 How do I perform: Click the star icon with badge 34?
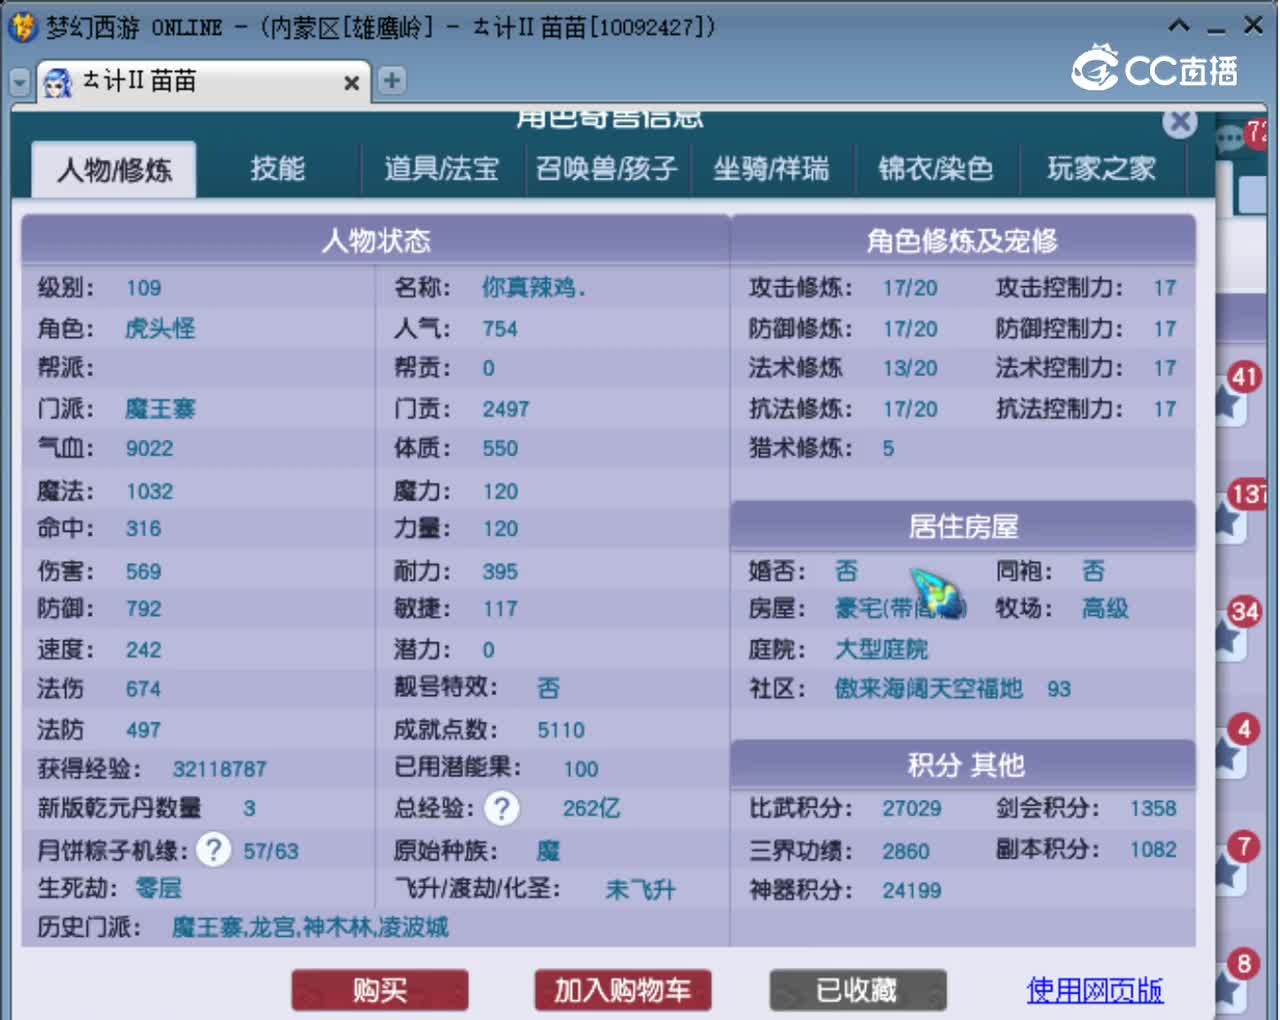[1231, 635]
